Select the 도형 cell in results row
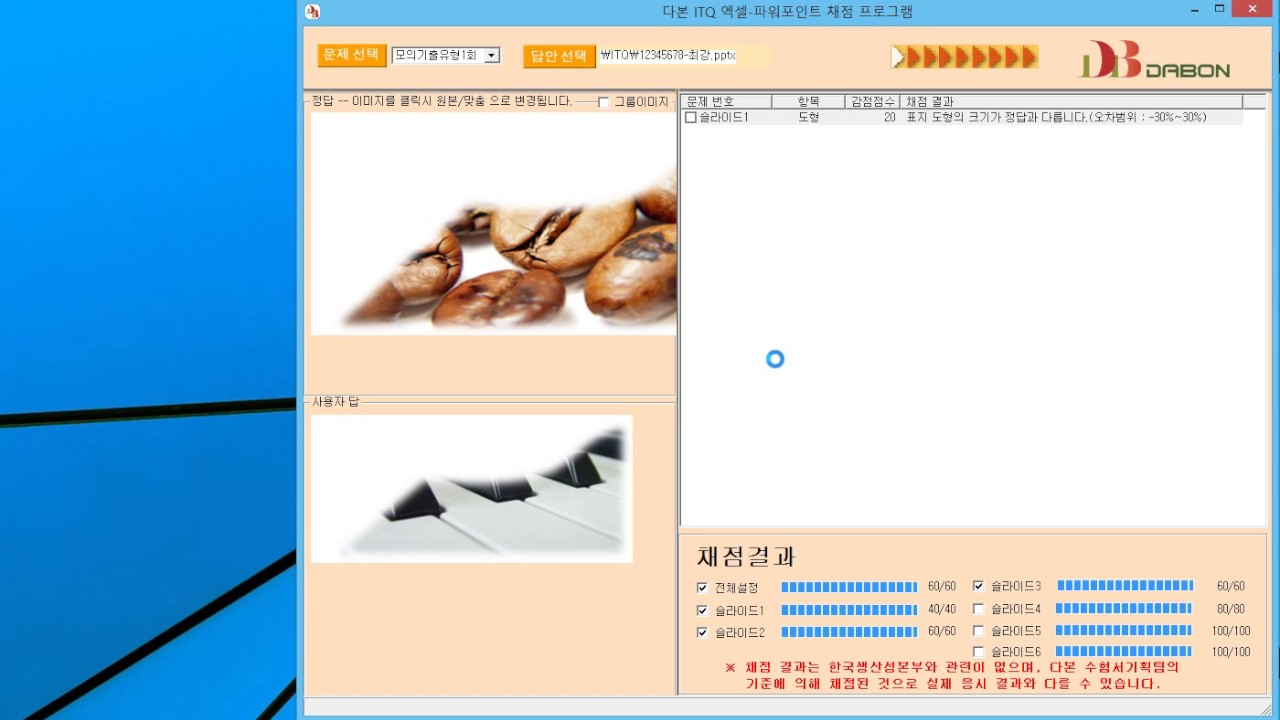The image size is (1280, 720). (808, 117)
